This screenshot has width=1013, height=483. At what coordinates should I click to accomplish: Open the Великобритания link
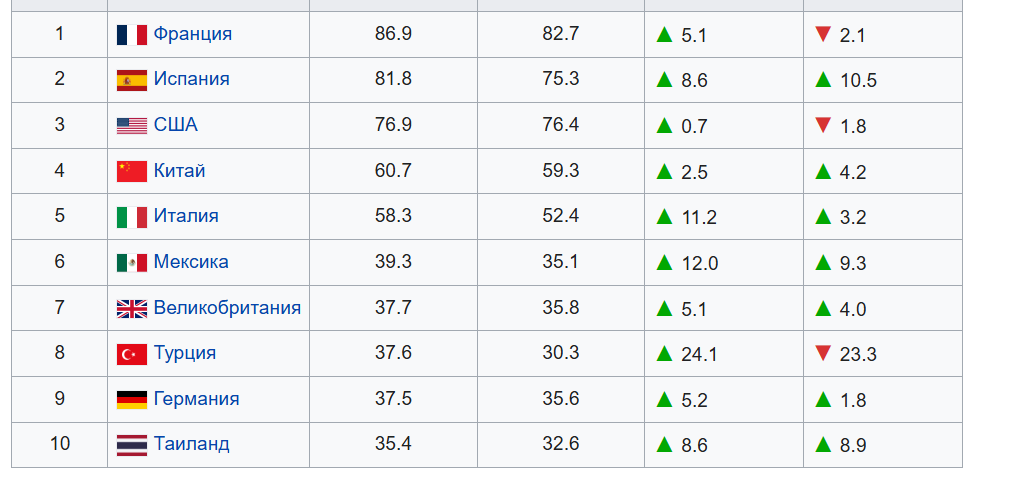(227, 308)
